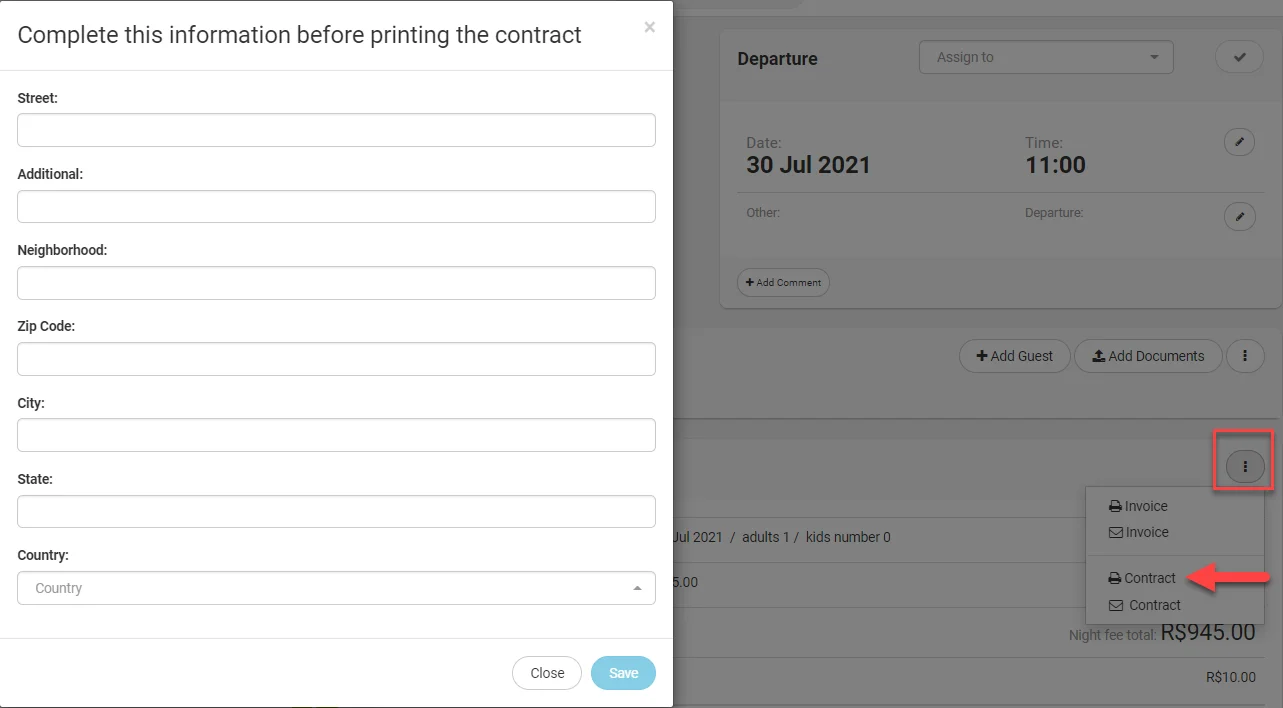Choose the email Invoice menu option
This screenshot has height=708, width=1283.
(x=1138, y=532)
